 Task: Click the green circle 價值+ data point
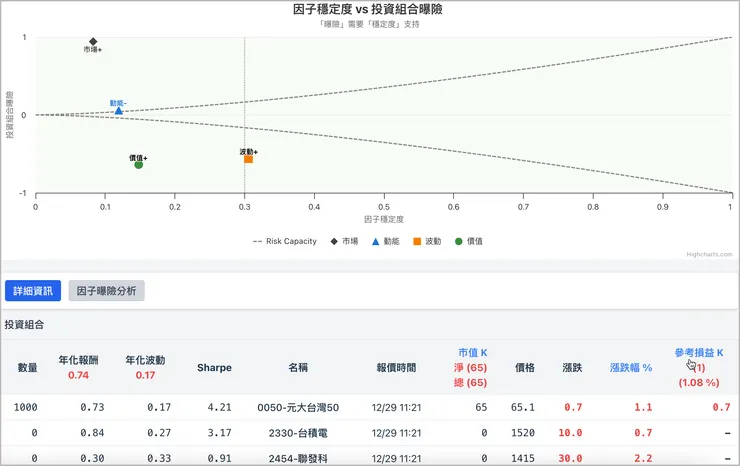coord(138,164)
